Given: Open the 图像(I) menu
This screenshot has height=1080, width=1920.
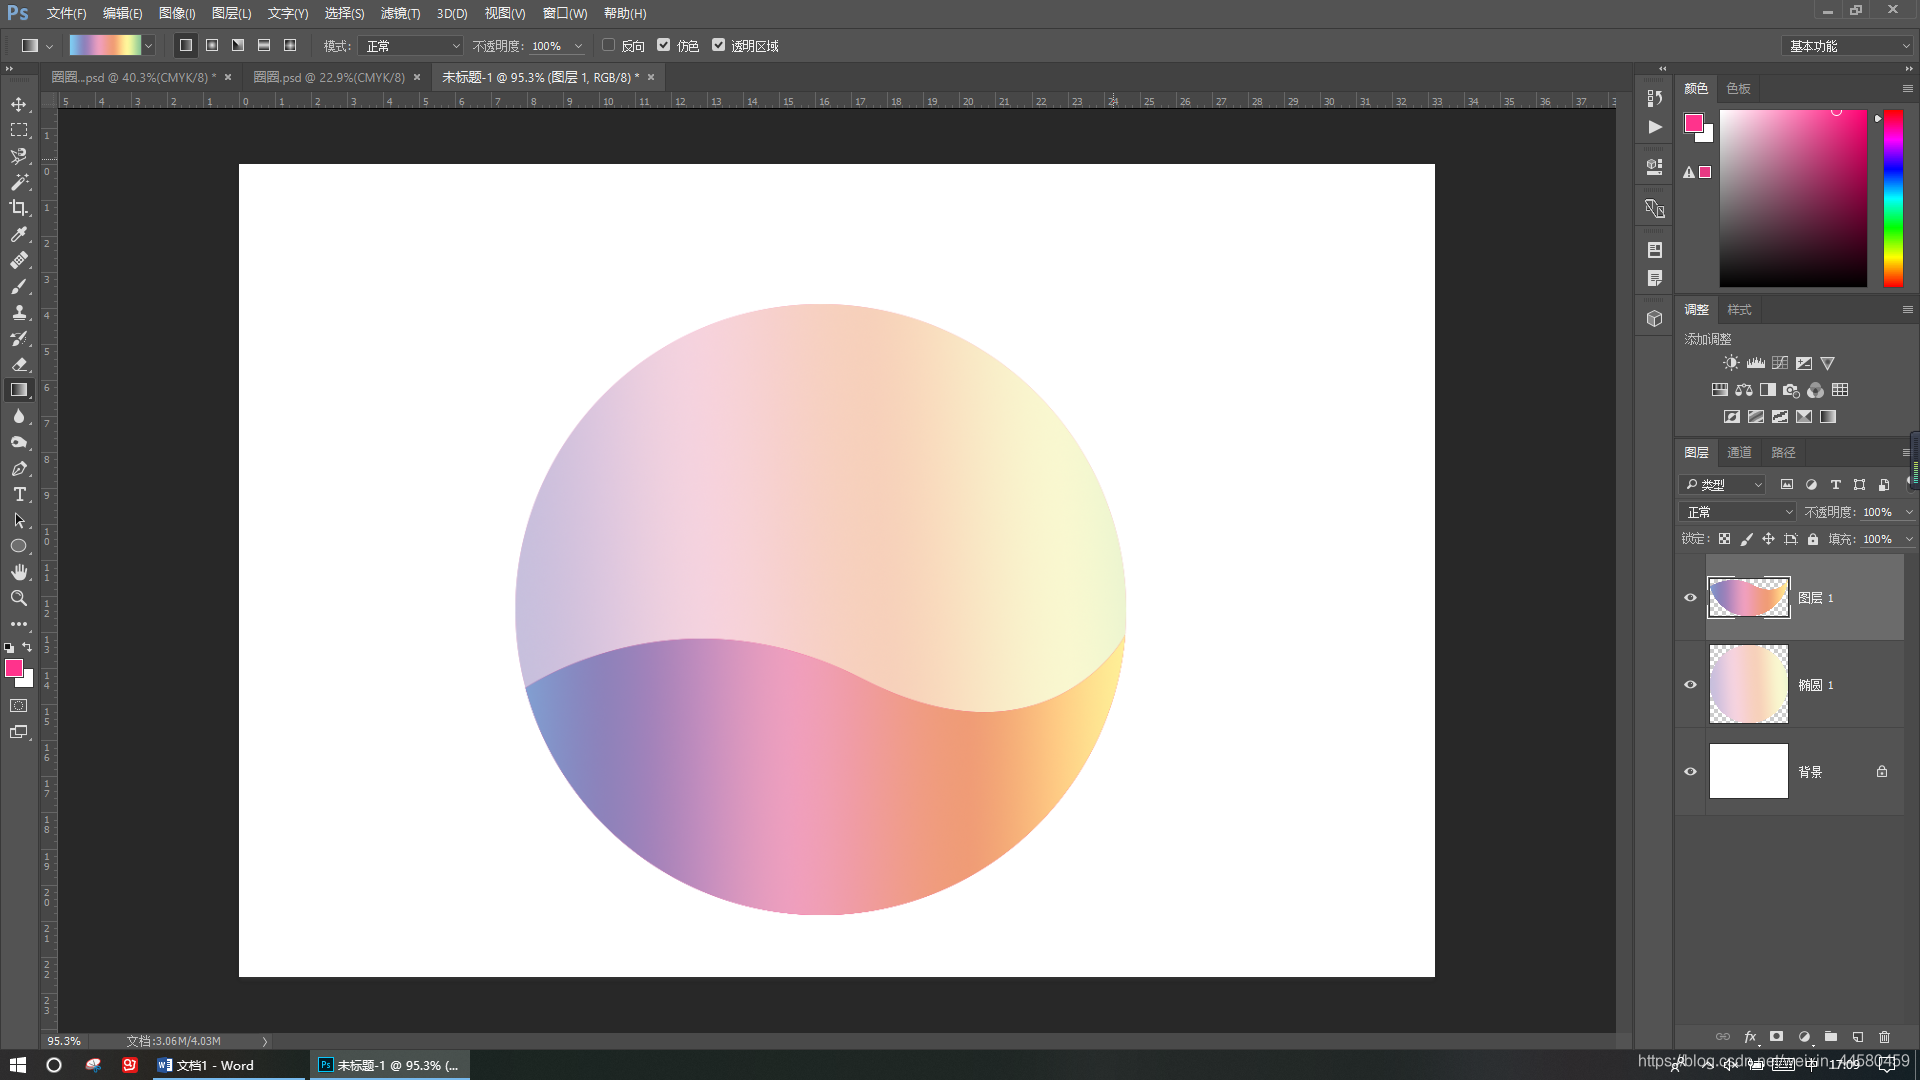Looking at the screenshot, I should (x=177, y=13).
